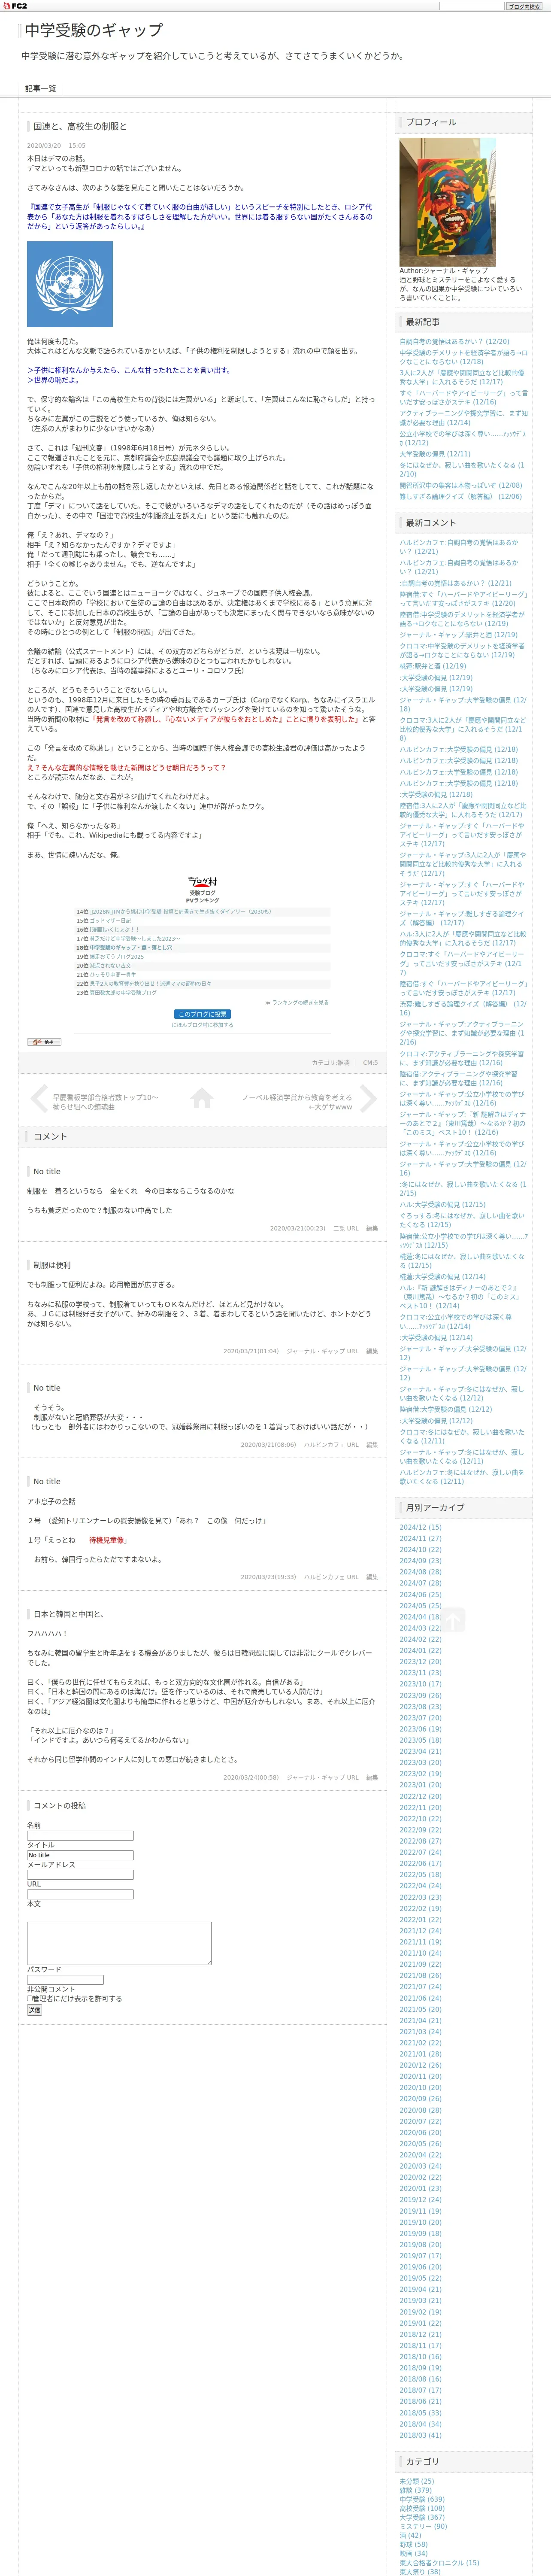551x2576 pixels.
Task: Open ranking entry 爆走おてうブログ2025
Action: [x=117, y=957]
